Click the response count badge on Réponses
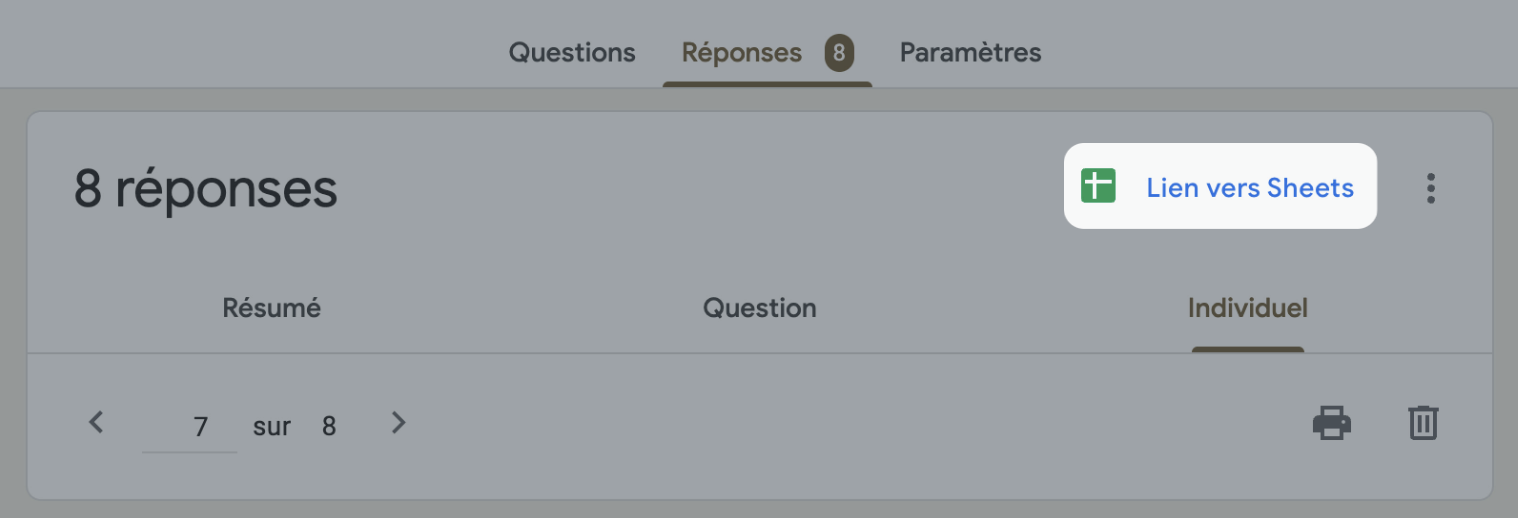 (x=839, y=53)
